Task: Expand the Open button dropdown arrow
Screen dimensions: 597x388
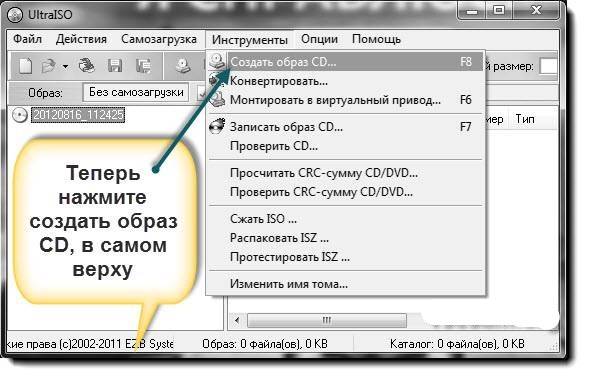Action: point(65,67)
